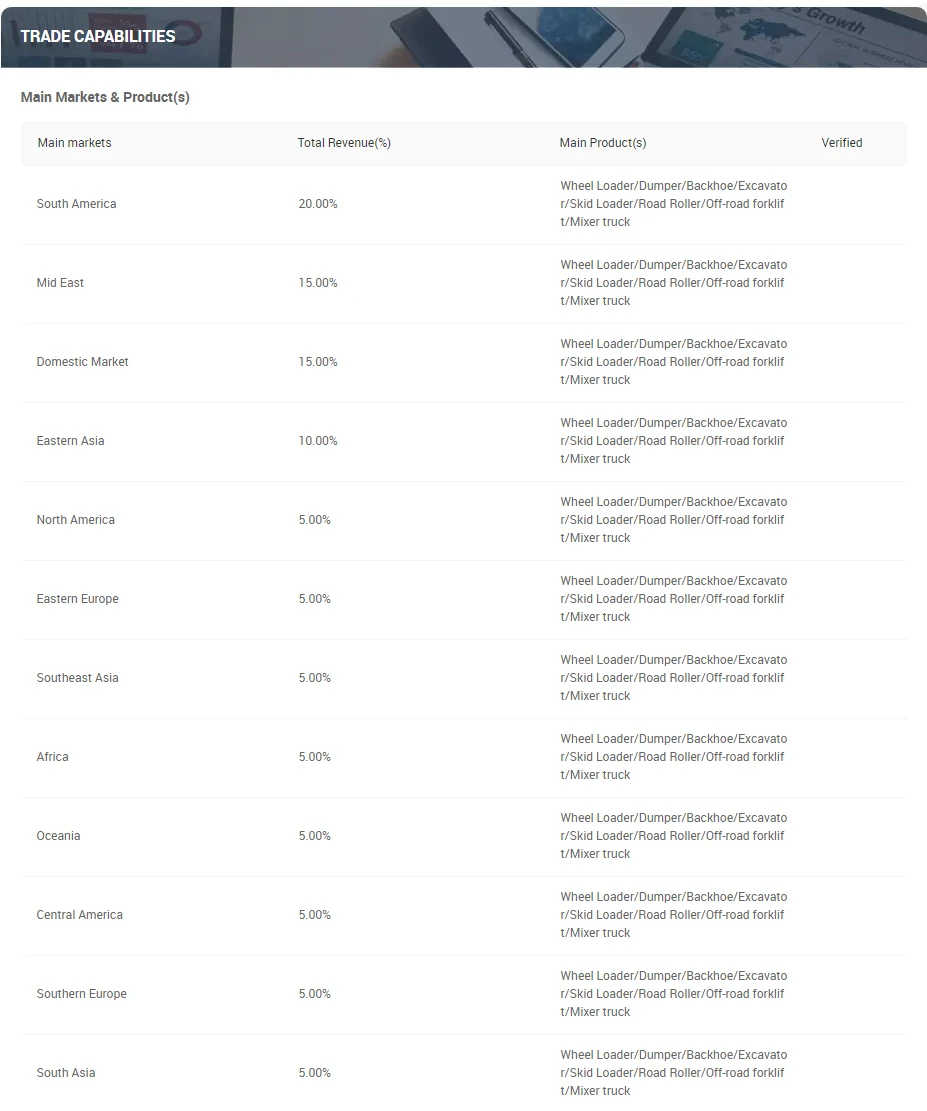
Task: Click the Central America market name
Action: [79, 915]
